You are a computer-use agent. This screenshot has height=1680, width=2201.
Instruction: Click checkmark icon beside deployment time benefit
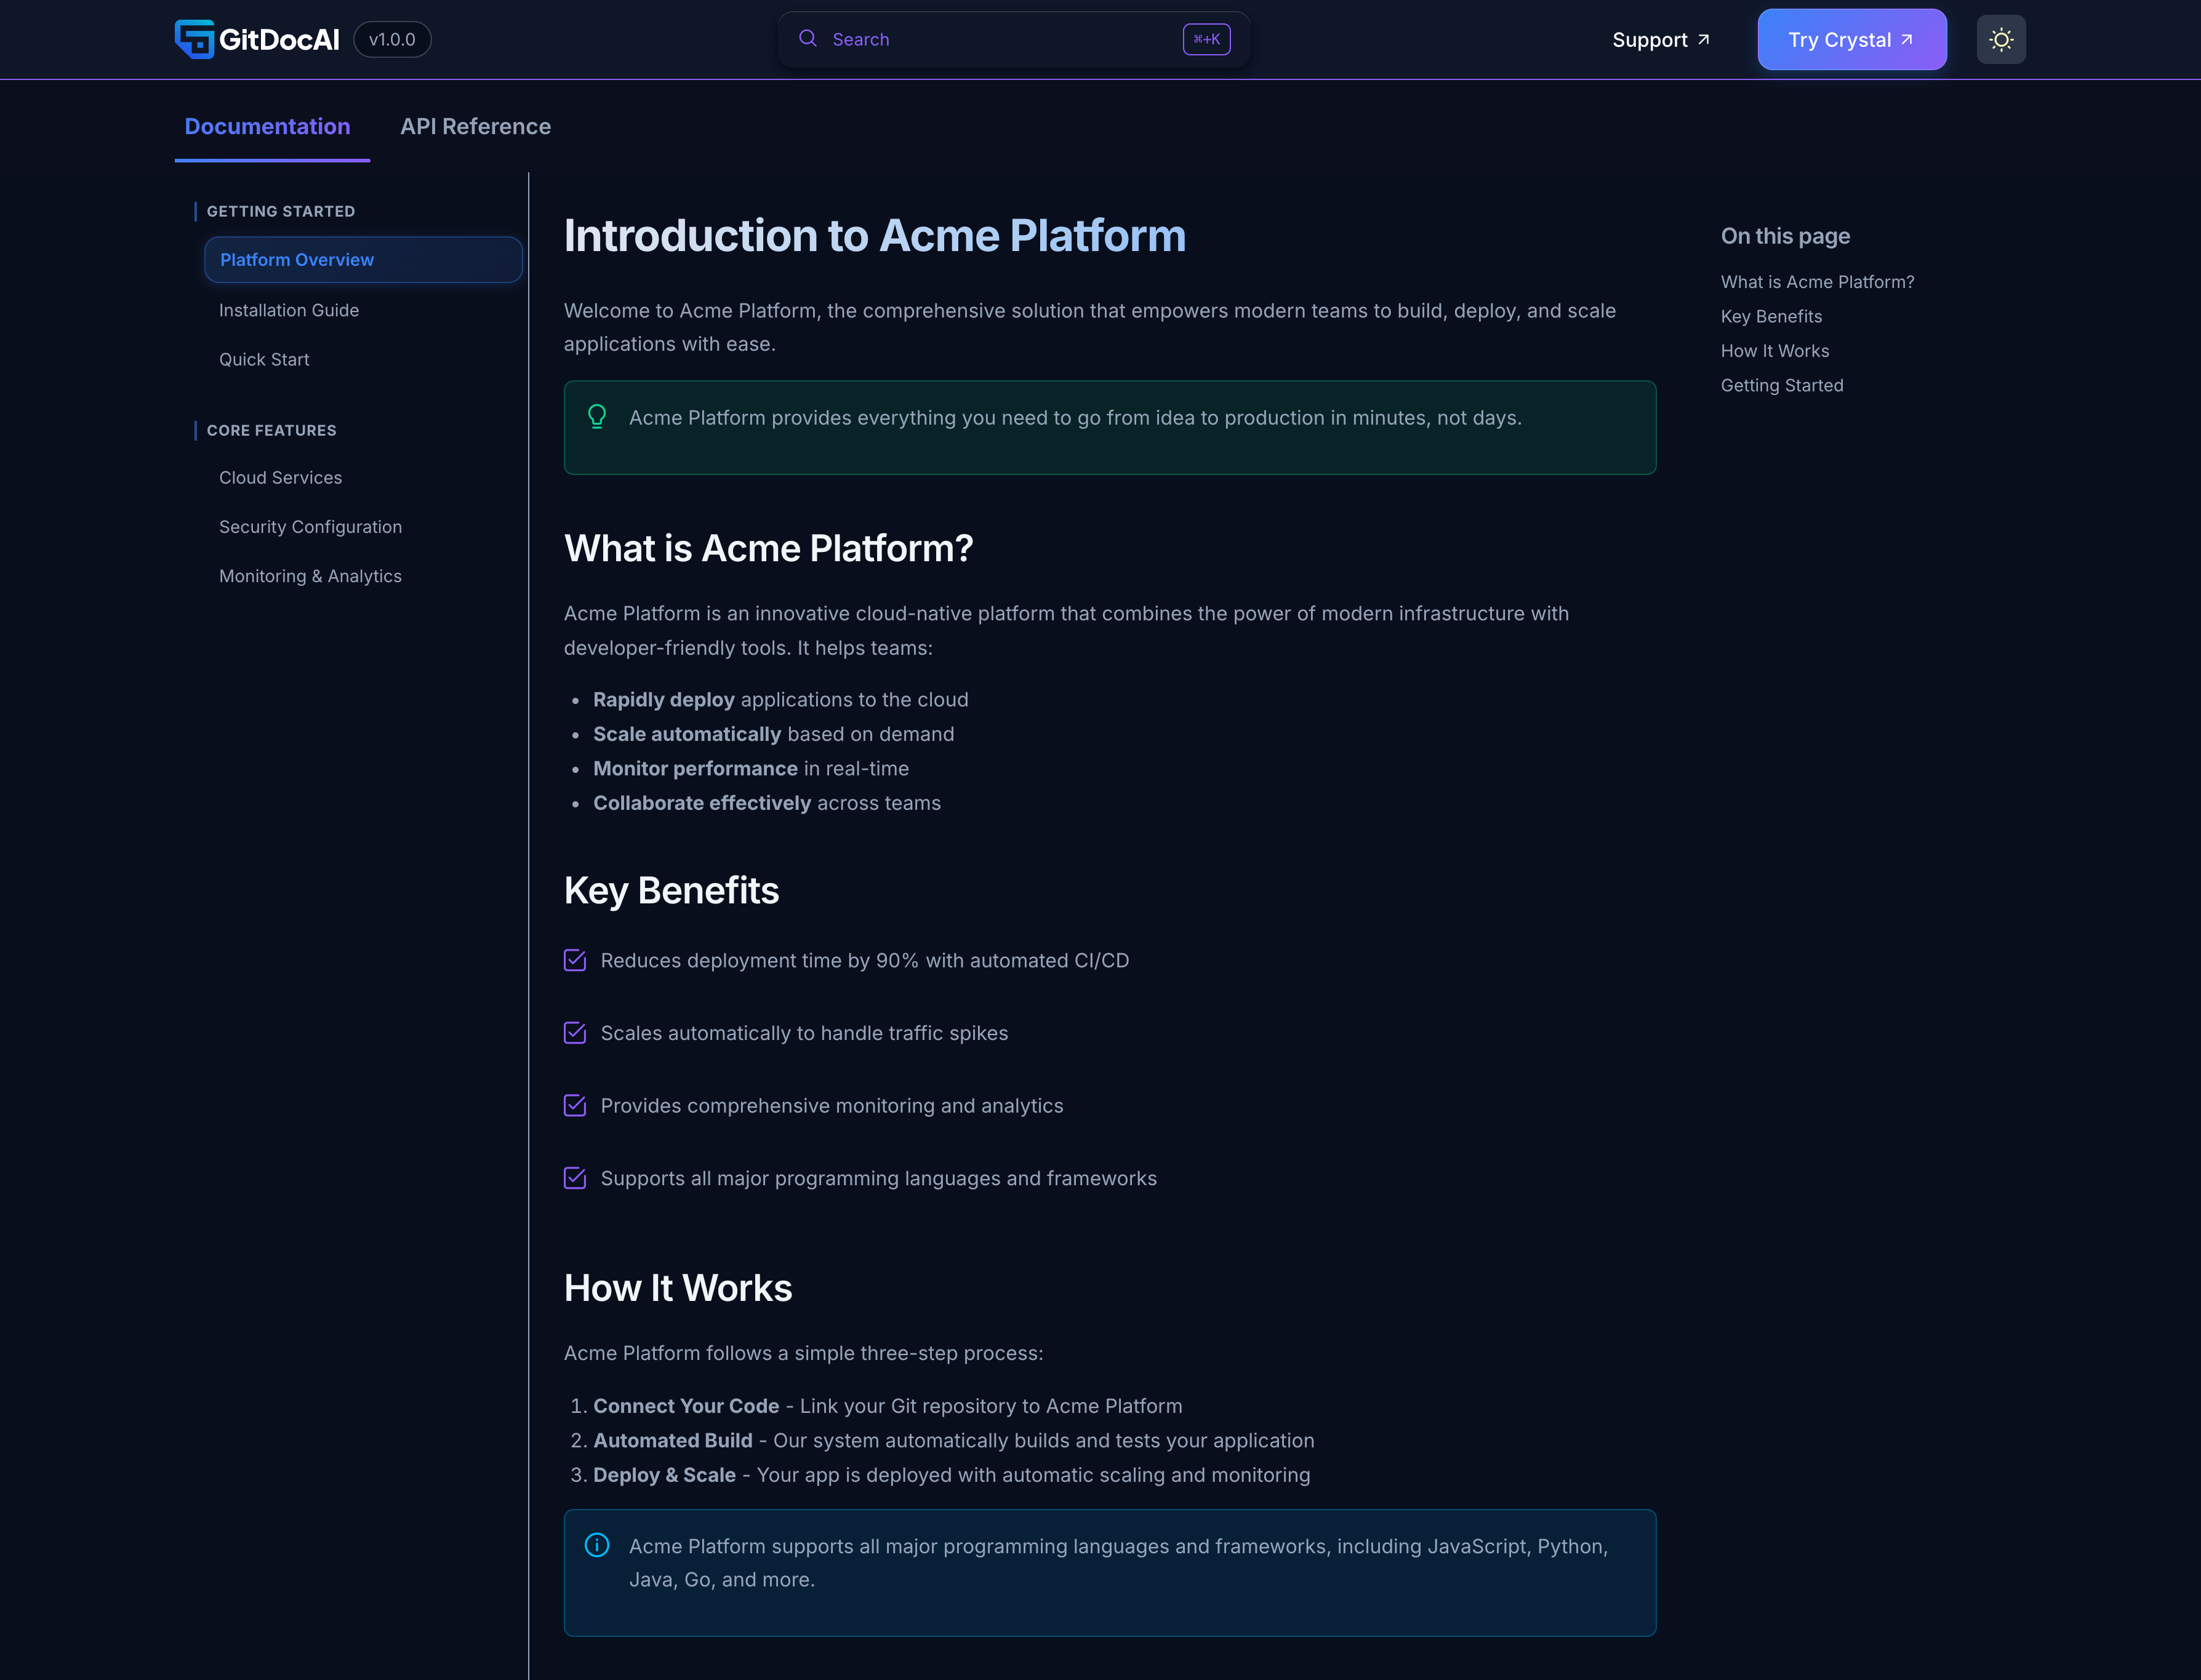pos(575,960)
